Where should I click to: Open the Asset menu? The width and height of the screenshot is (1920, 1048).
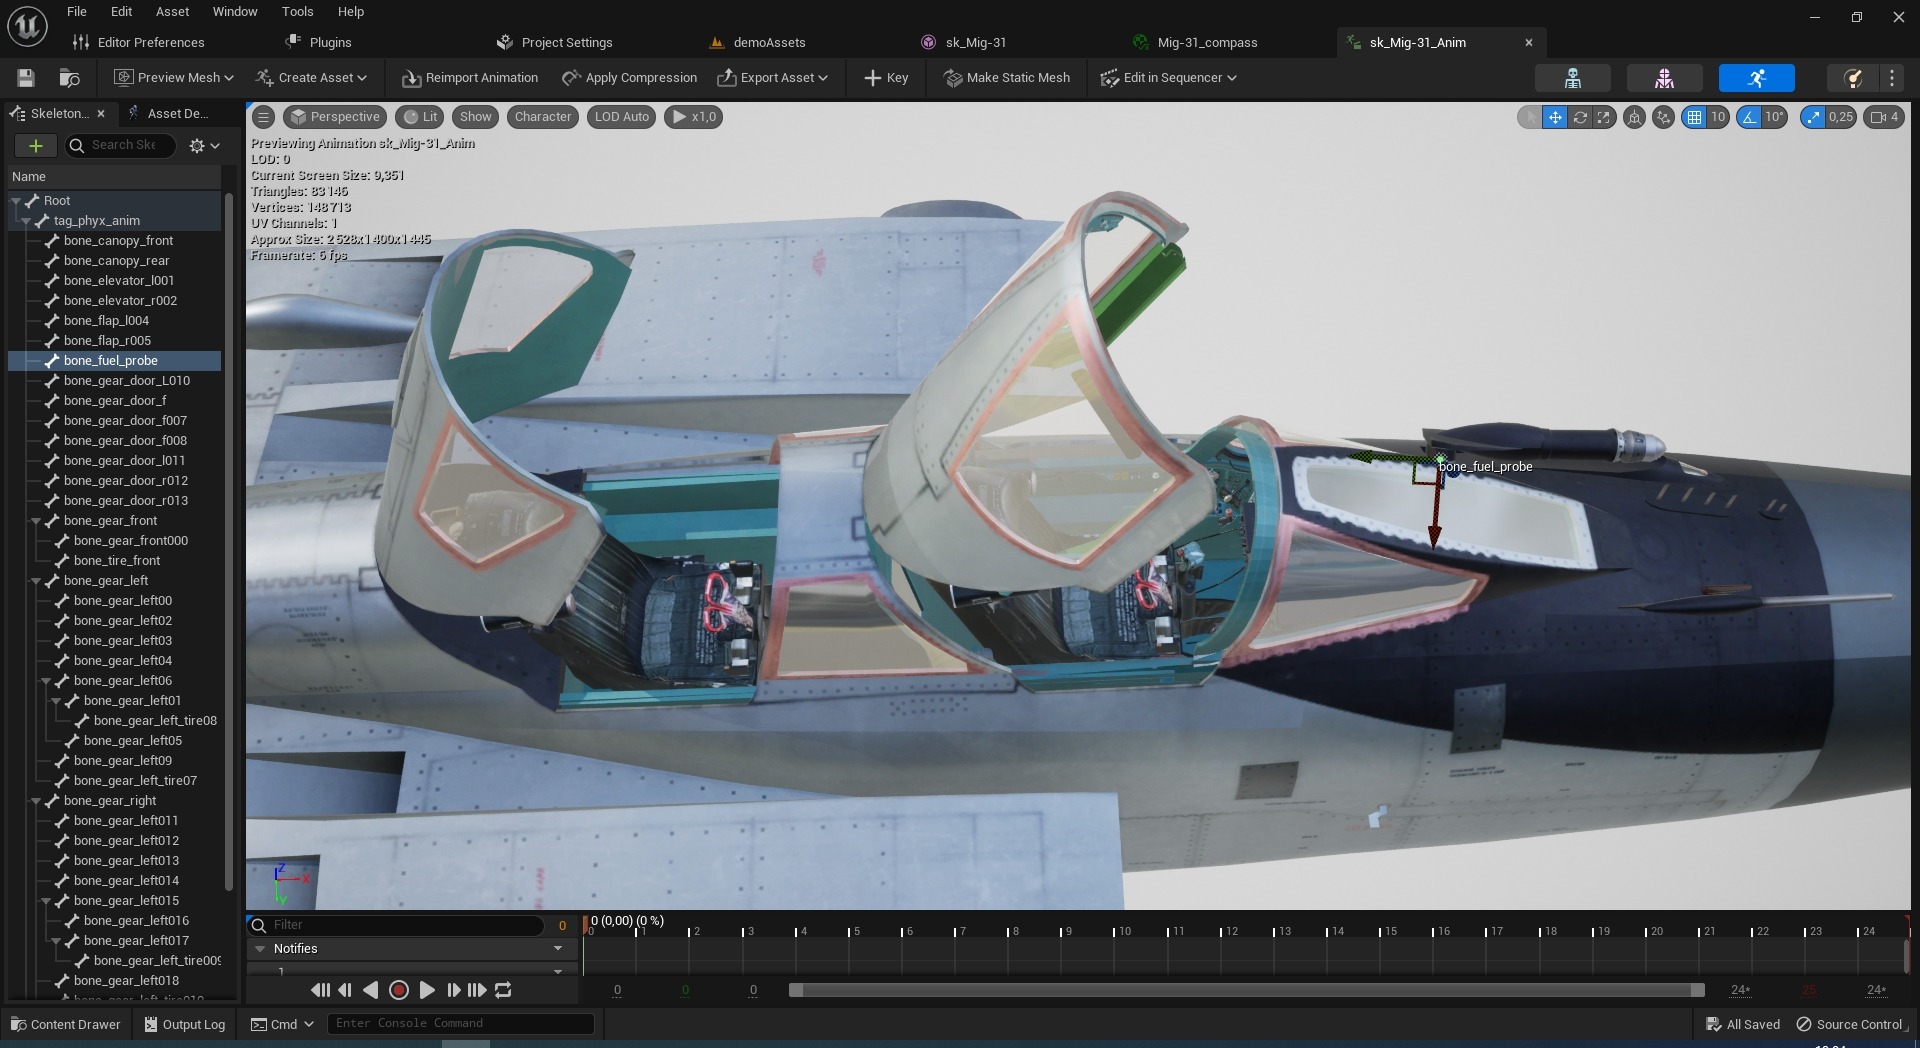(x=172, y=12)
